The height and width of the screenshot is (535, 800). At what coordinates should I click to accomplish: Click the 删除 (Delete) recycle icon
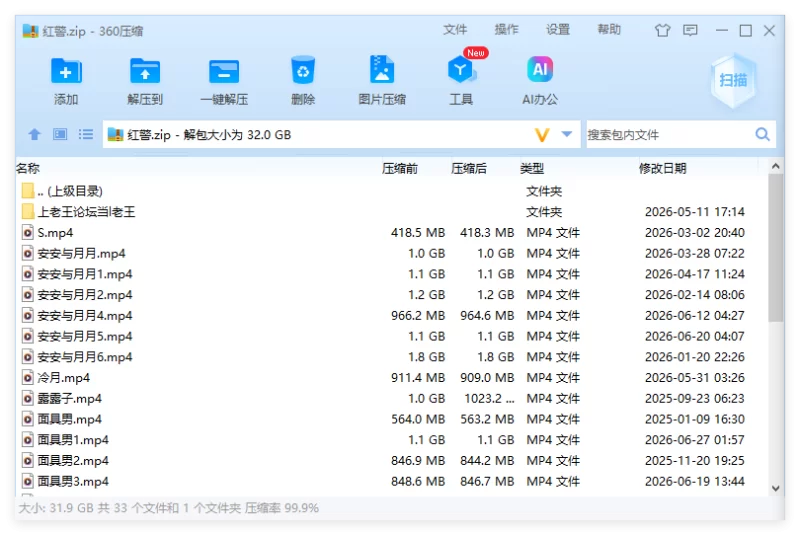[303, 70]
